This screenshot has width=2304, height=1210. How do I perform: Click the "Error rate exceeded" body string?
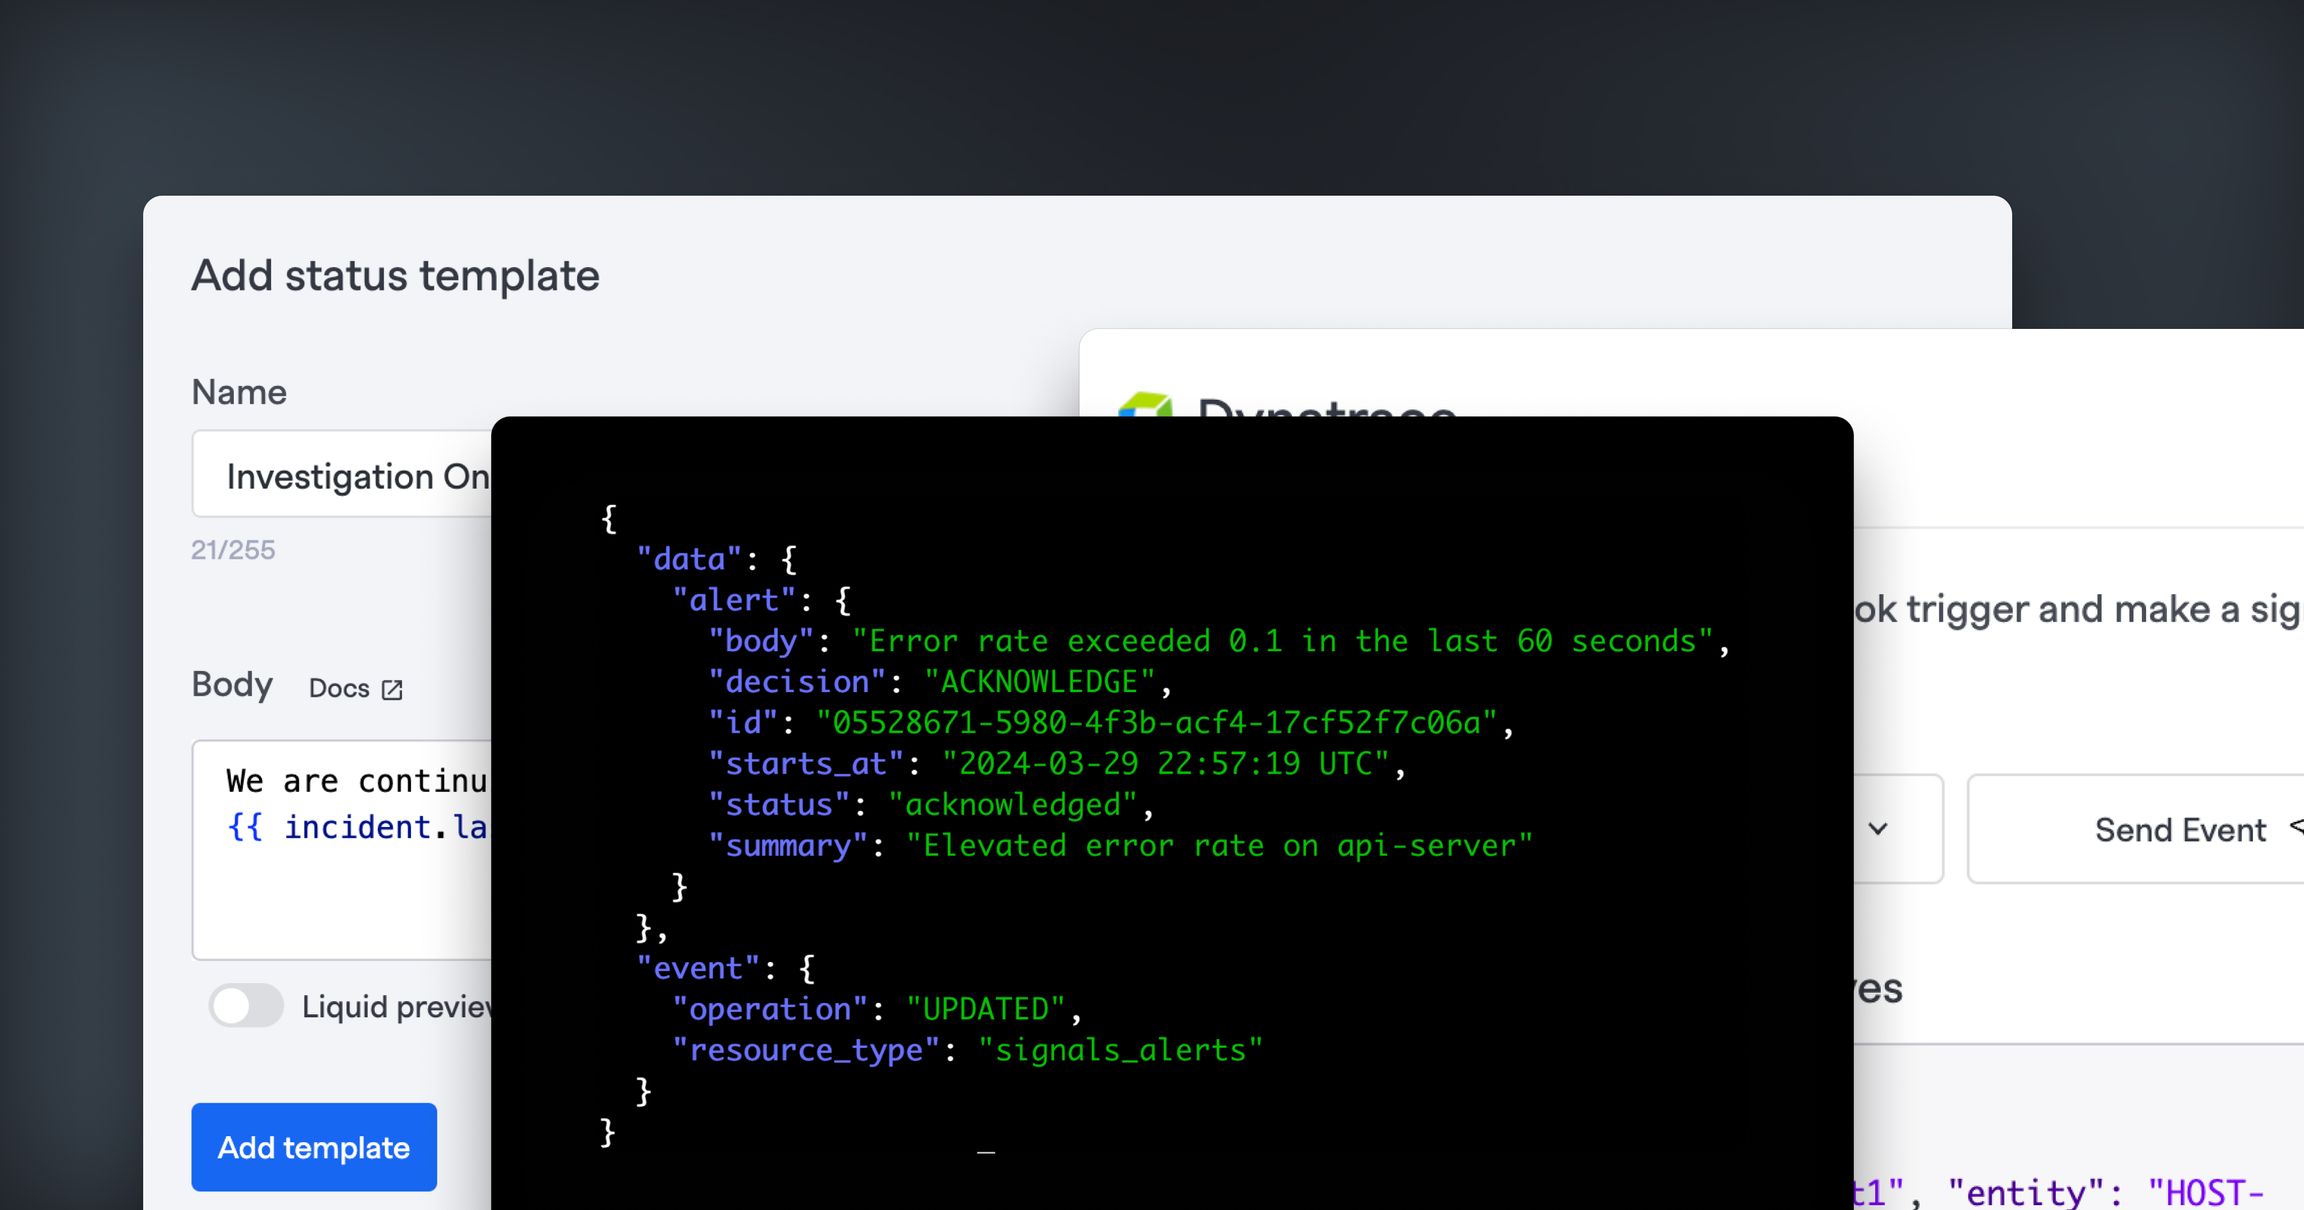pos(1283,641)
